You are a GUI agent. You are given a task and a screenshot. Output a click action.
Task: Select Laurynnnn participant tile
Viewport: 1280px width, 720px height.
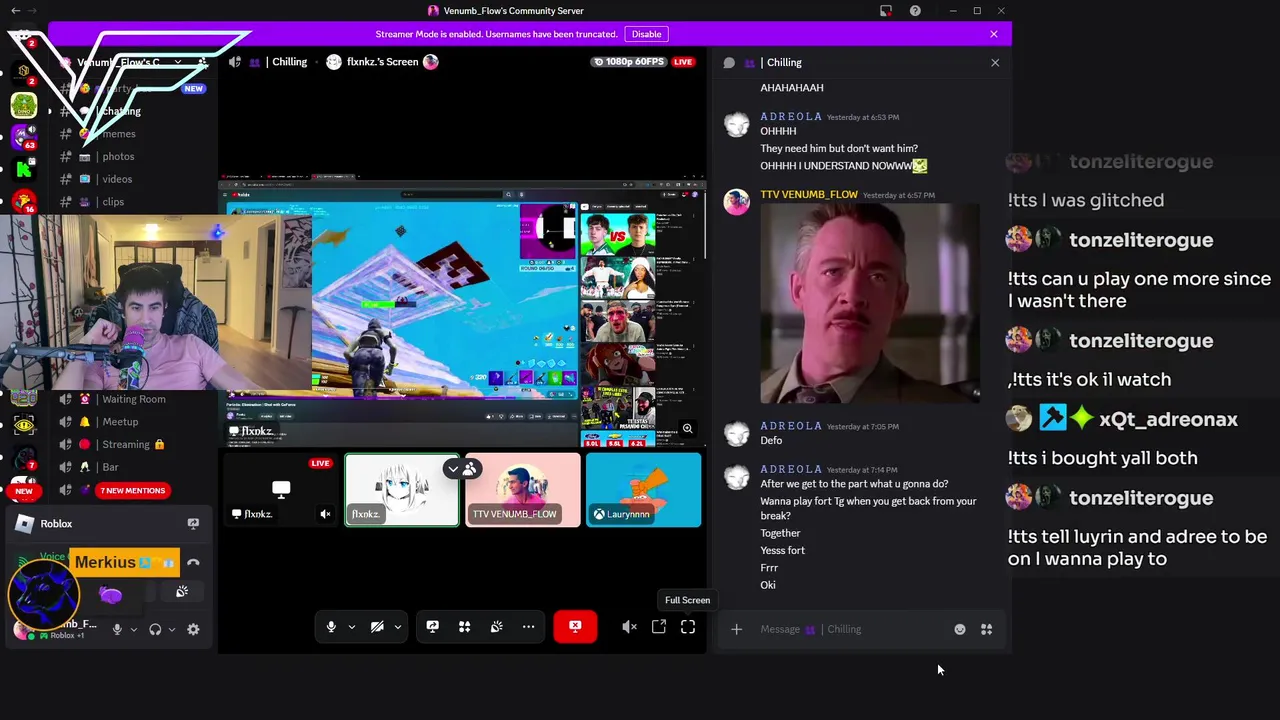point(643,490)
